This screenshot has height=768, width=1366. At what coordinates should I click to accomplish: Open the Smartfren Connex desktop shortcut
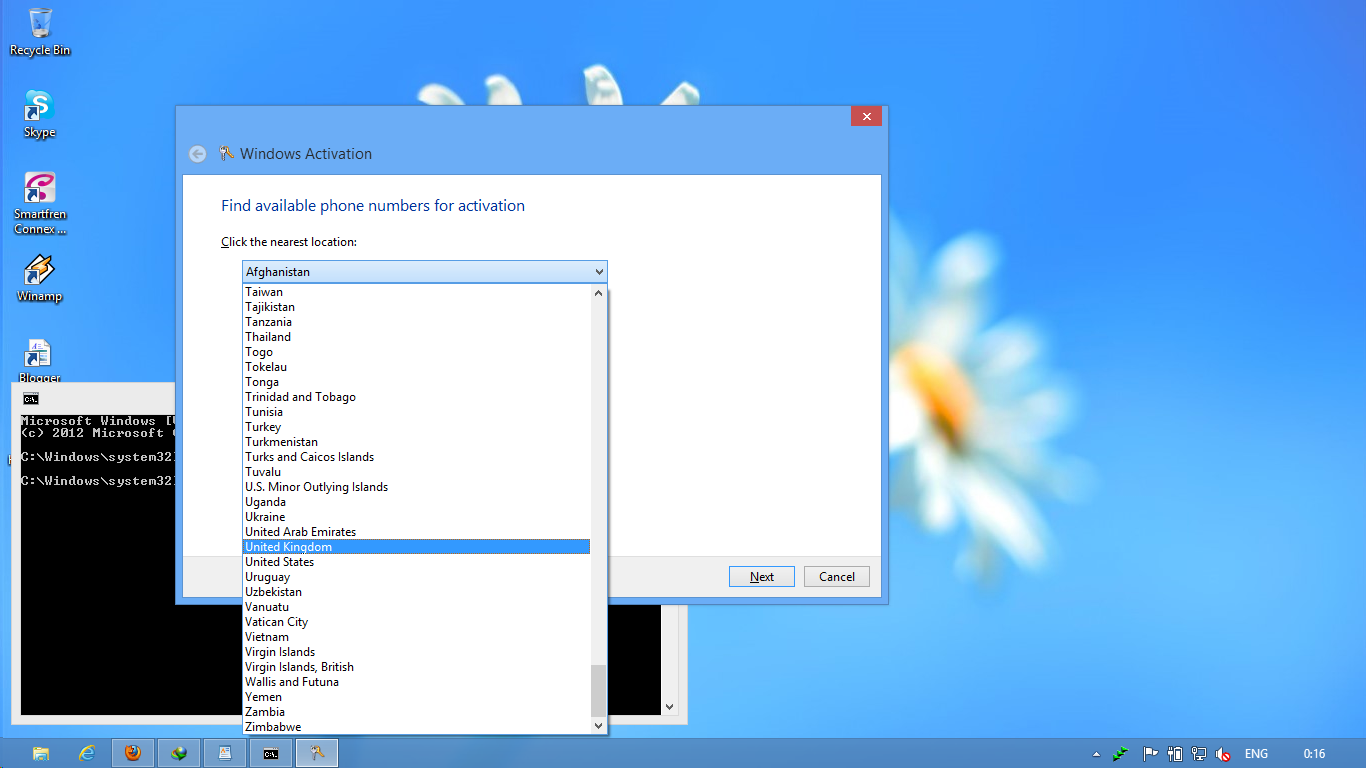pyautogui.click(x=40, y=204)
